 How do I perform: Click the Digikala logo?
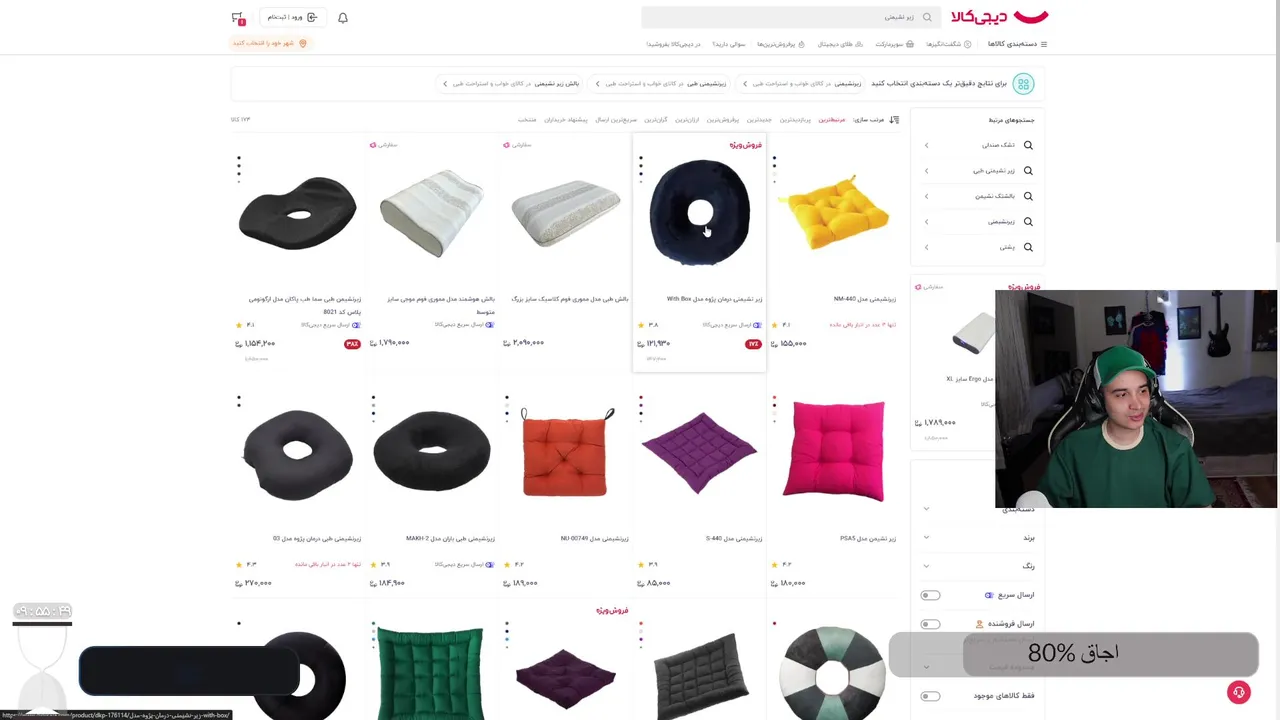pyautogui.click(x=999, y=17)
